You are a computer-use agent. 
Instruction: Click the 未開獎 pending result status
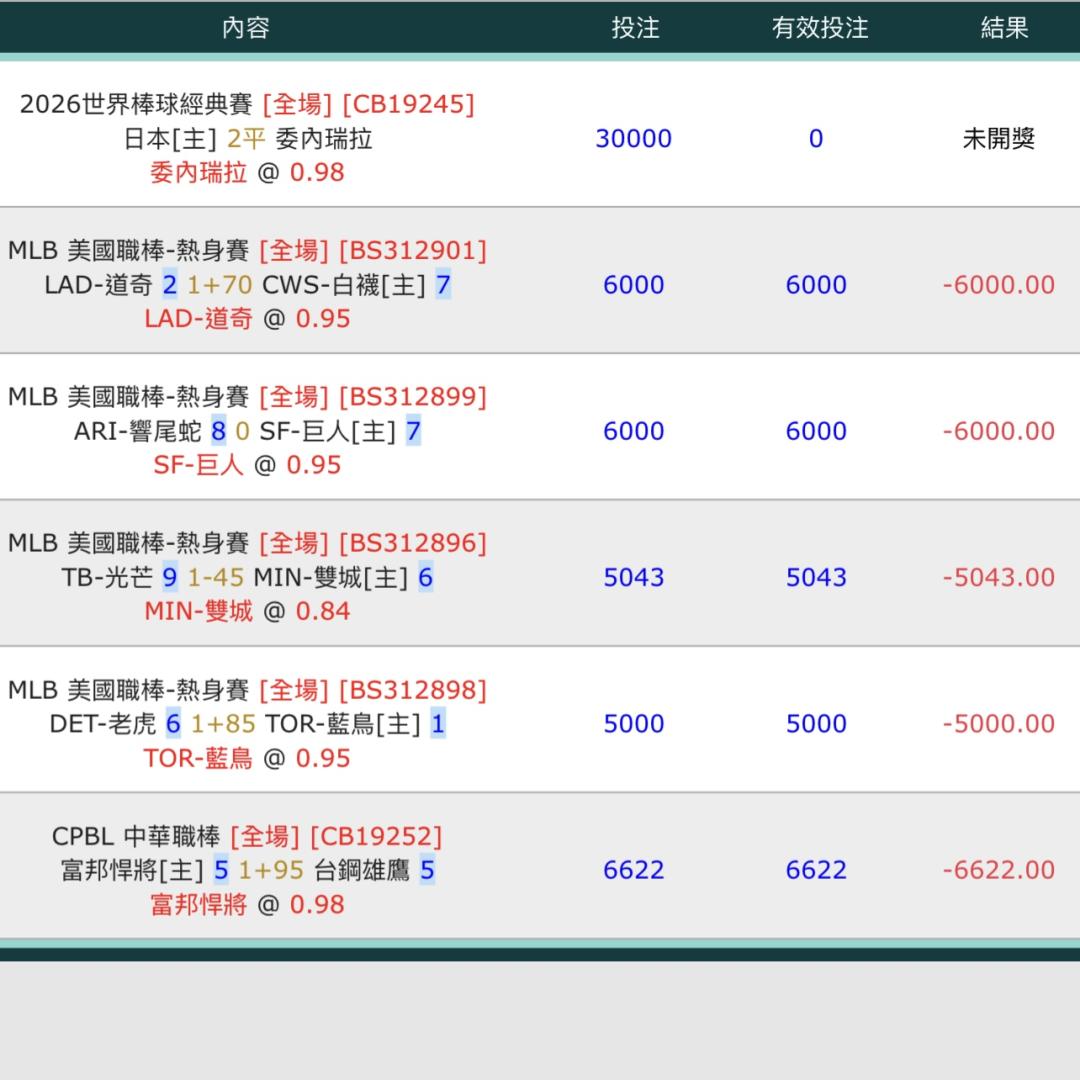point(998,139)
